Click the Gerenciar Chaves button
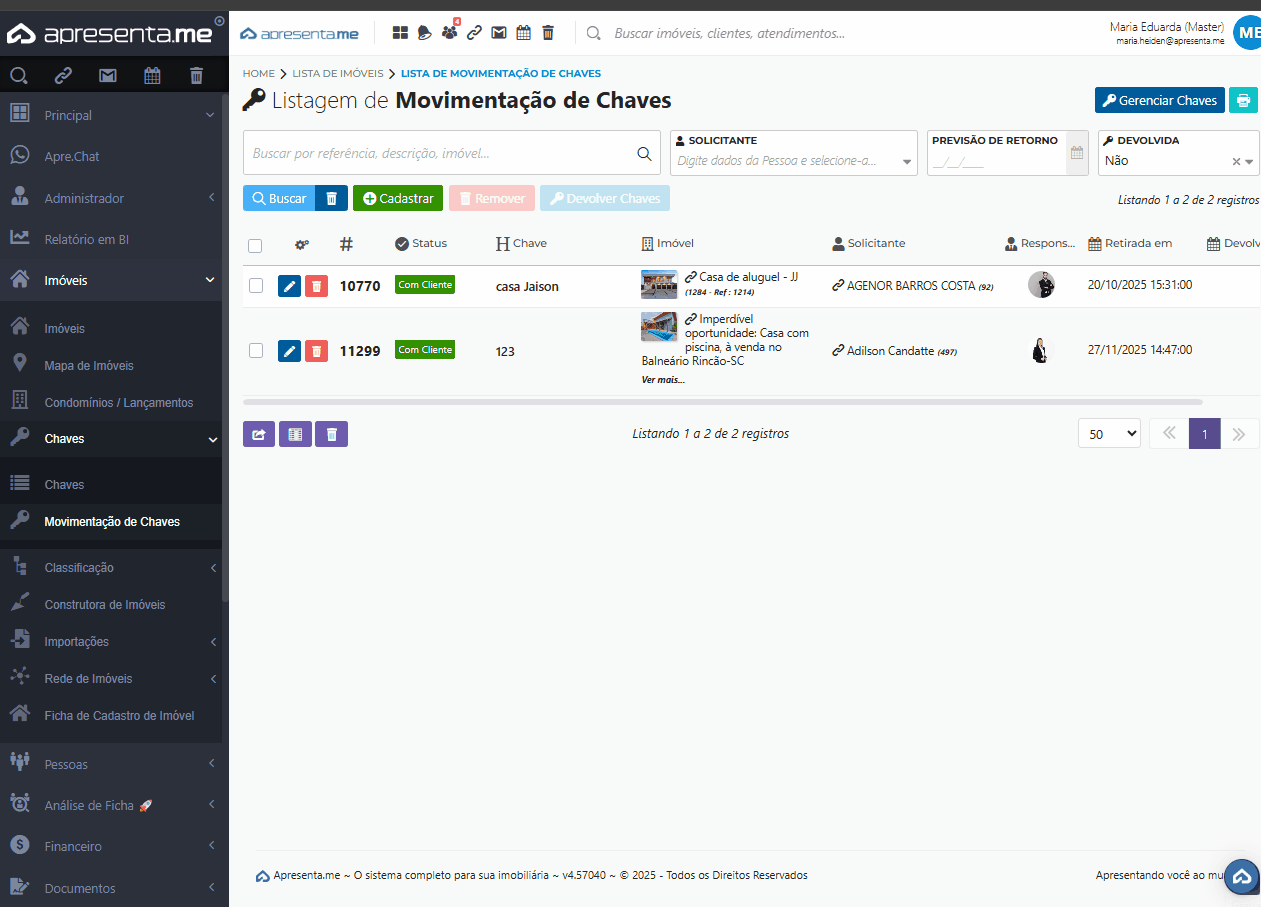1261x907 pixels. click(x=1159, y=100)
